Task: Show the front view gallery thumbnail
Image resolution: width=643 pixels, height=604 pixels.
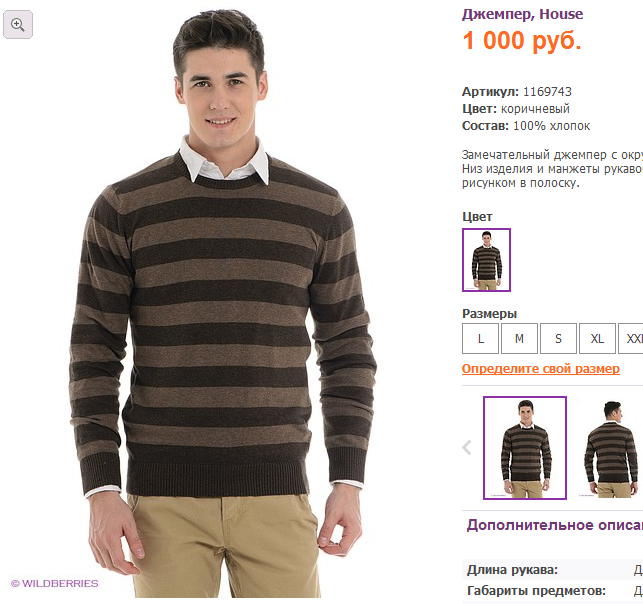Action: (x=525, y=448)
